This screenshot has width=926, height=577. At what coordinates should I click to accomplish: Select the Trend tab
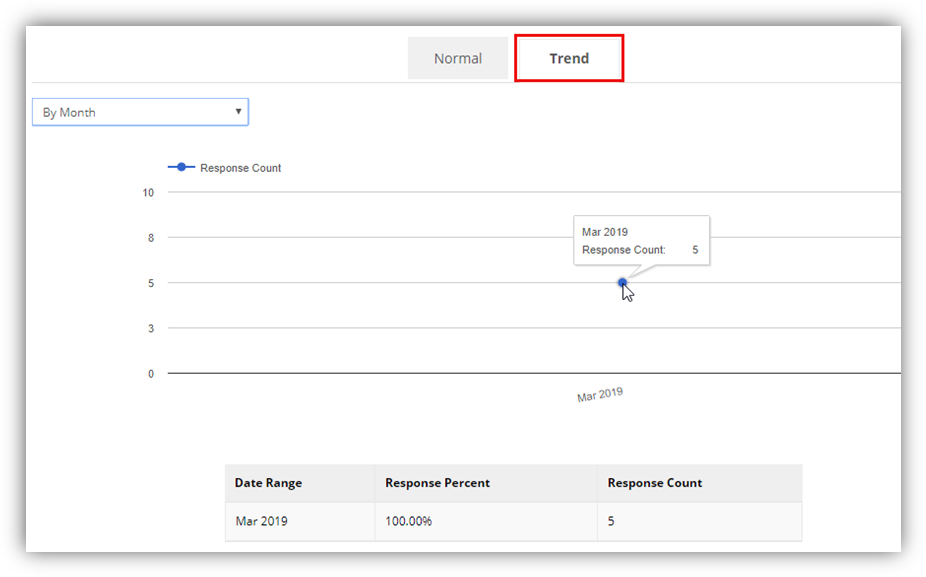[569, 58]
